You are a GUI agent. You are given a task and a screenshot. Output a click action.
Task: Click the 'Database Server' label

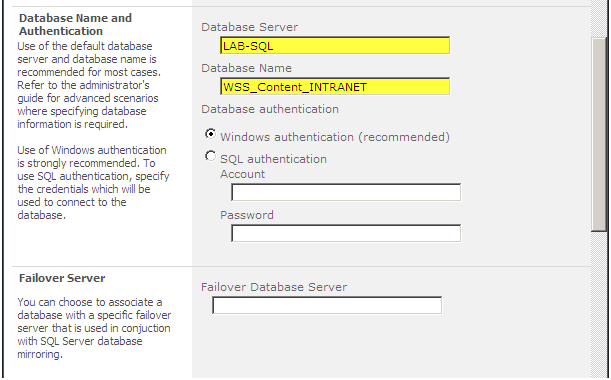coord(249,27)
